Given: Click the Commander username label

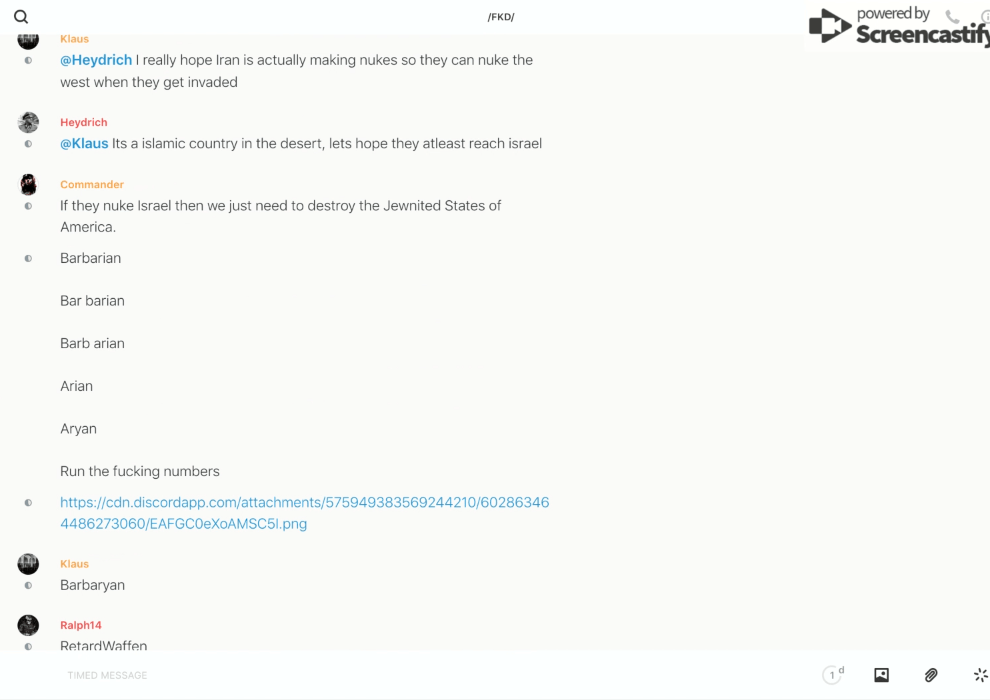Looking at the screenshot, I should click(92, 184).
